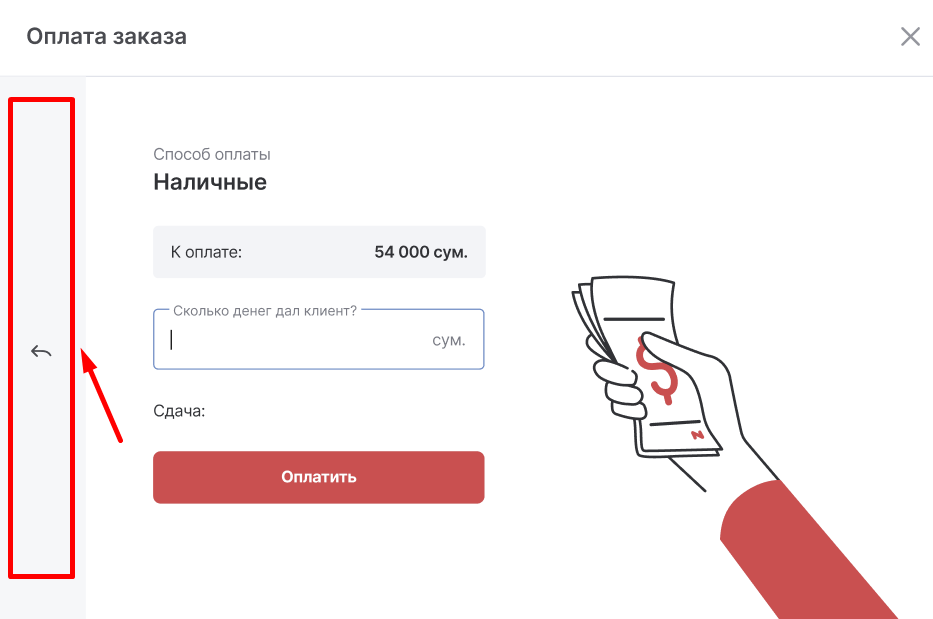Screen dimensions: 933x619
Task: Click the hand holding cash illustration
Action: [660, 380]
